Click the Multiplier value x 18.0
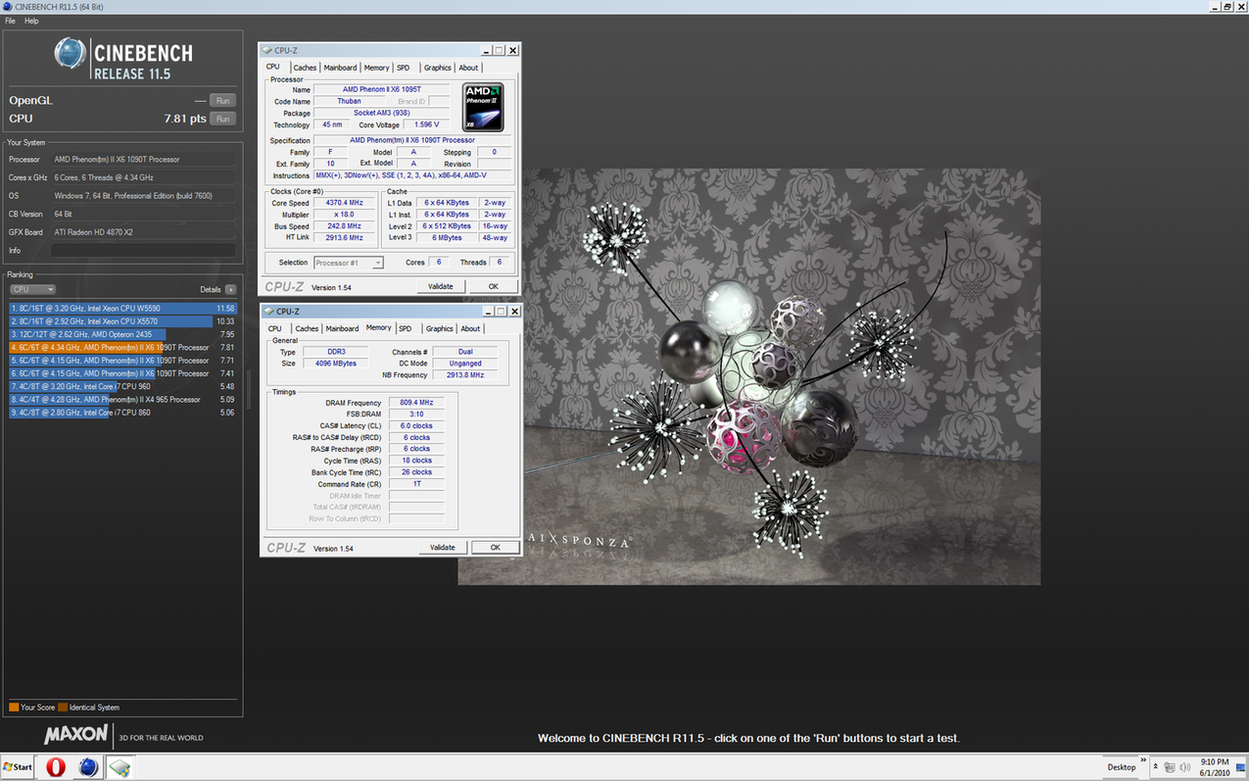 (x=343, y=214)
